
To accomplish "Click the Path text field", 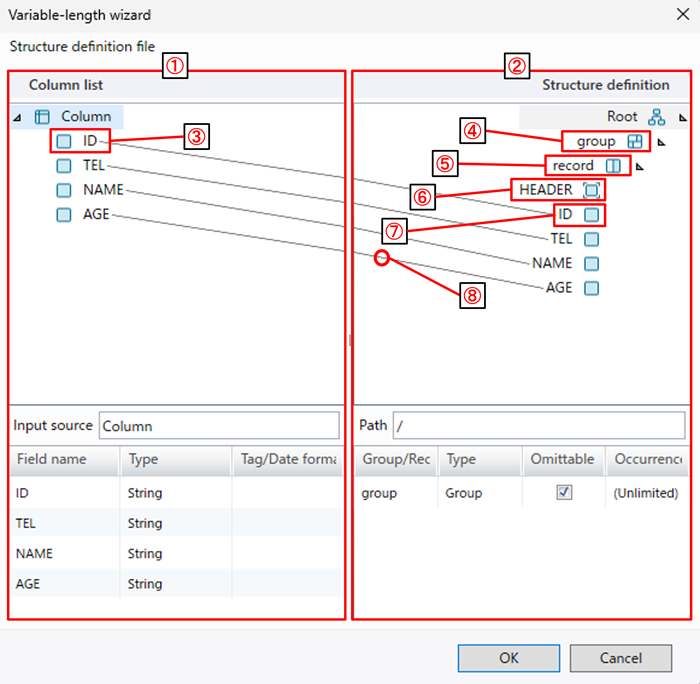I will tap(538, 426).
